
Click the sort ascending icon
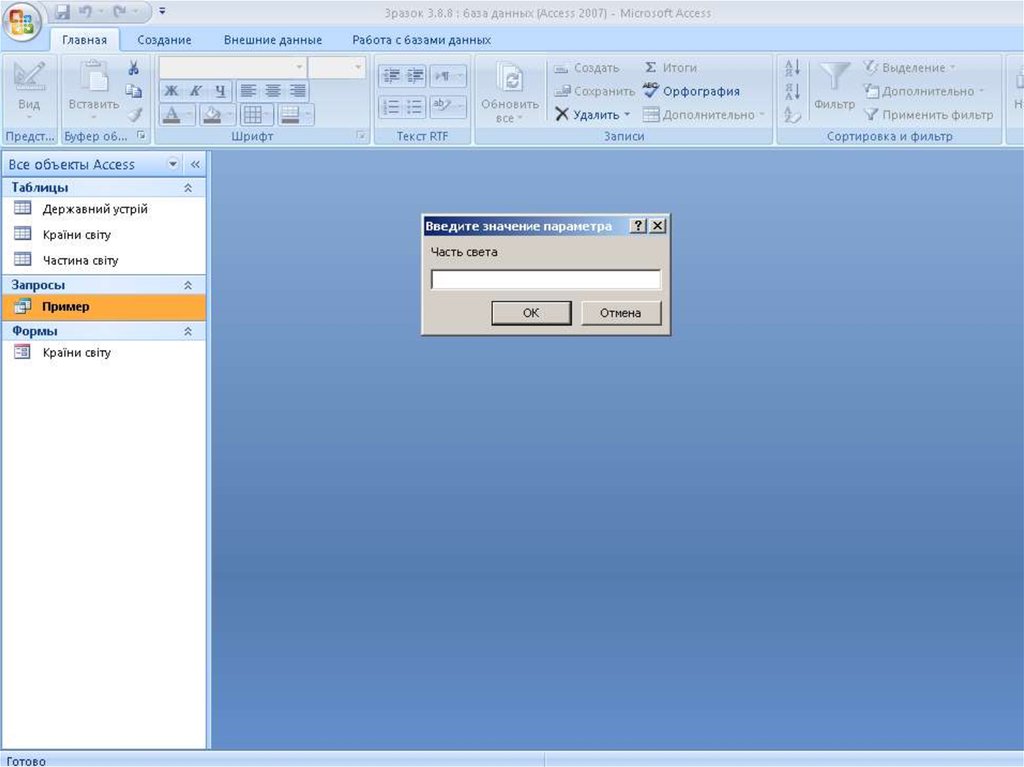(x=792, y=68)
